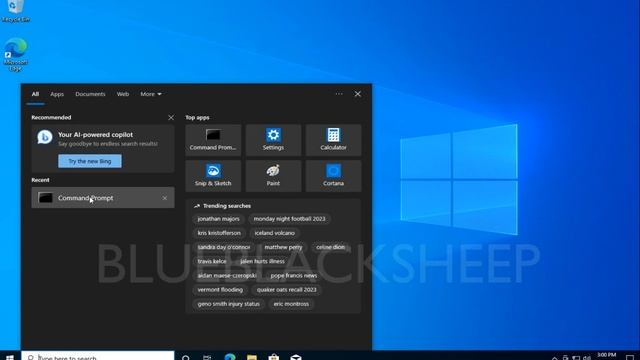Open Command Prompt tile in Top apps

(213, 140)
